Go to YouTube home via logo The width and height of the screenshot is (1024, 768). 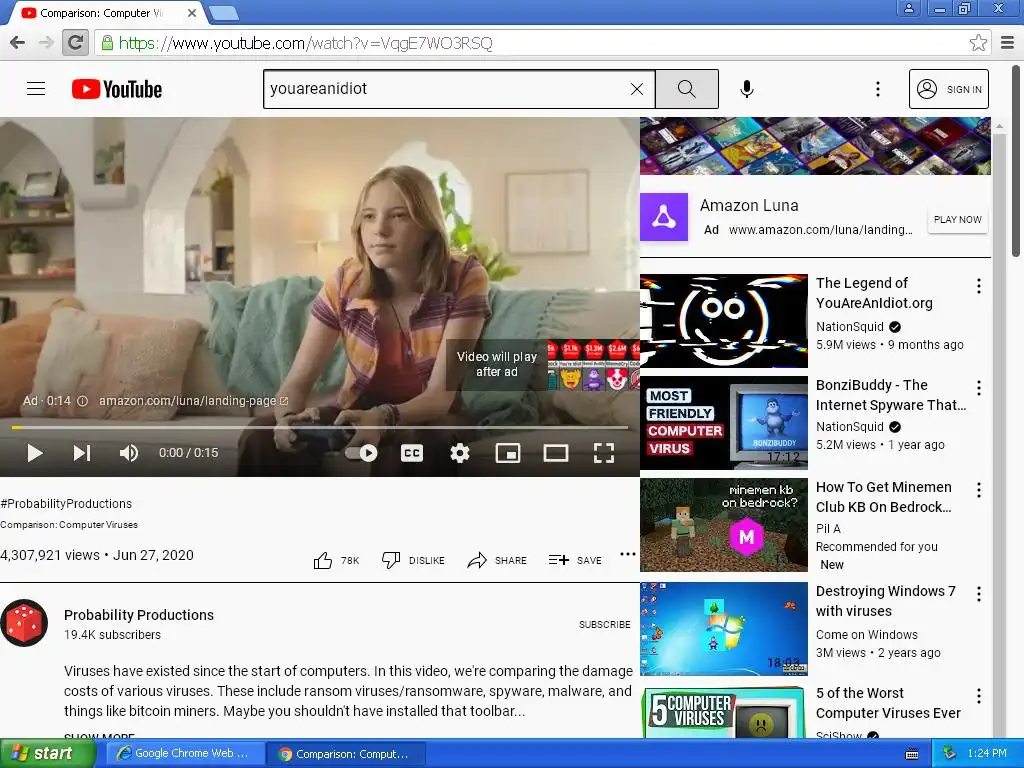(117, 89)
